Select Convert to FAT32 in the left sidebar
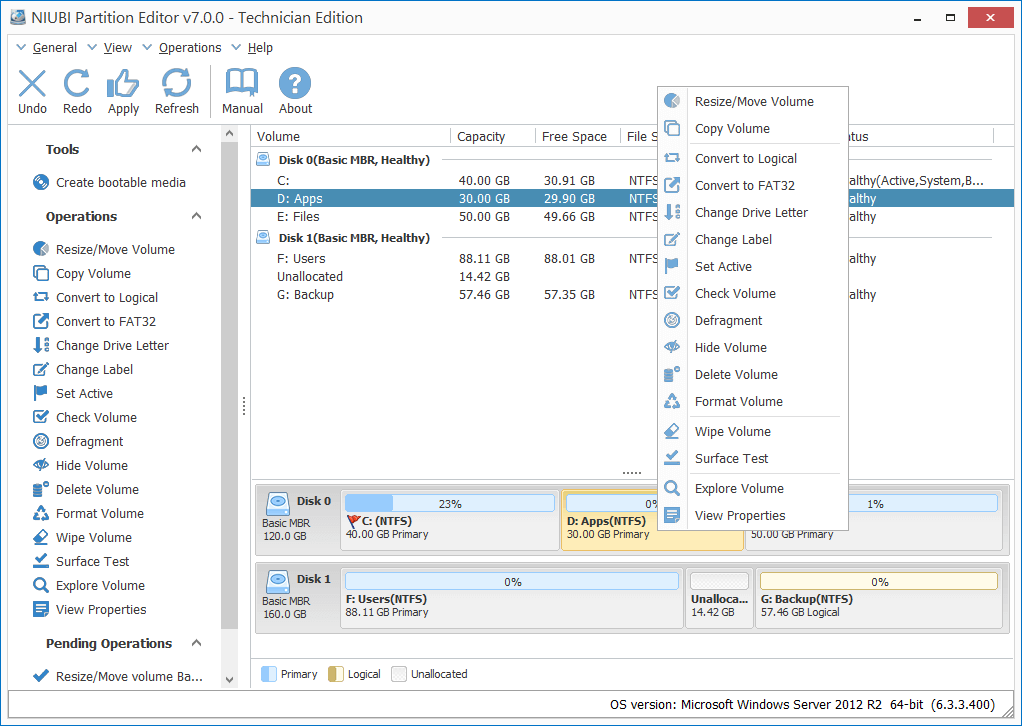Screen dimensions: 1022x726 pyautogui.click(x=94, y=321)
